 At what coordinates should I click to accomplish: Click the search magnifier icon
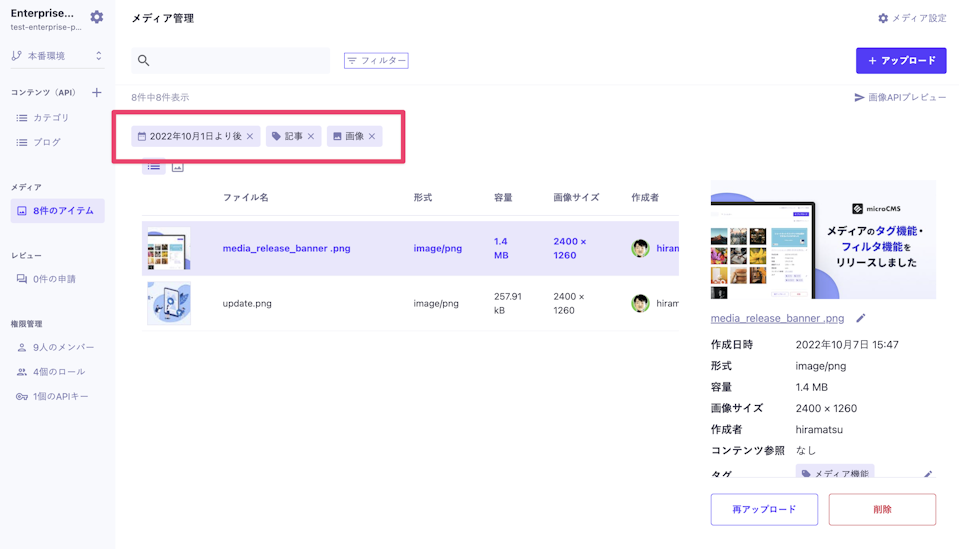[144, 61]
